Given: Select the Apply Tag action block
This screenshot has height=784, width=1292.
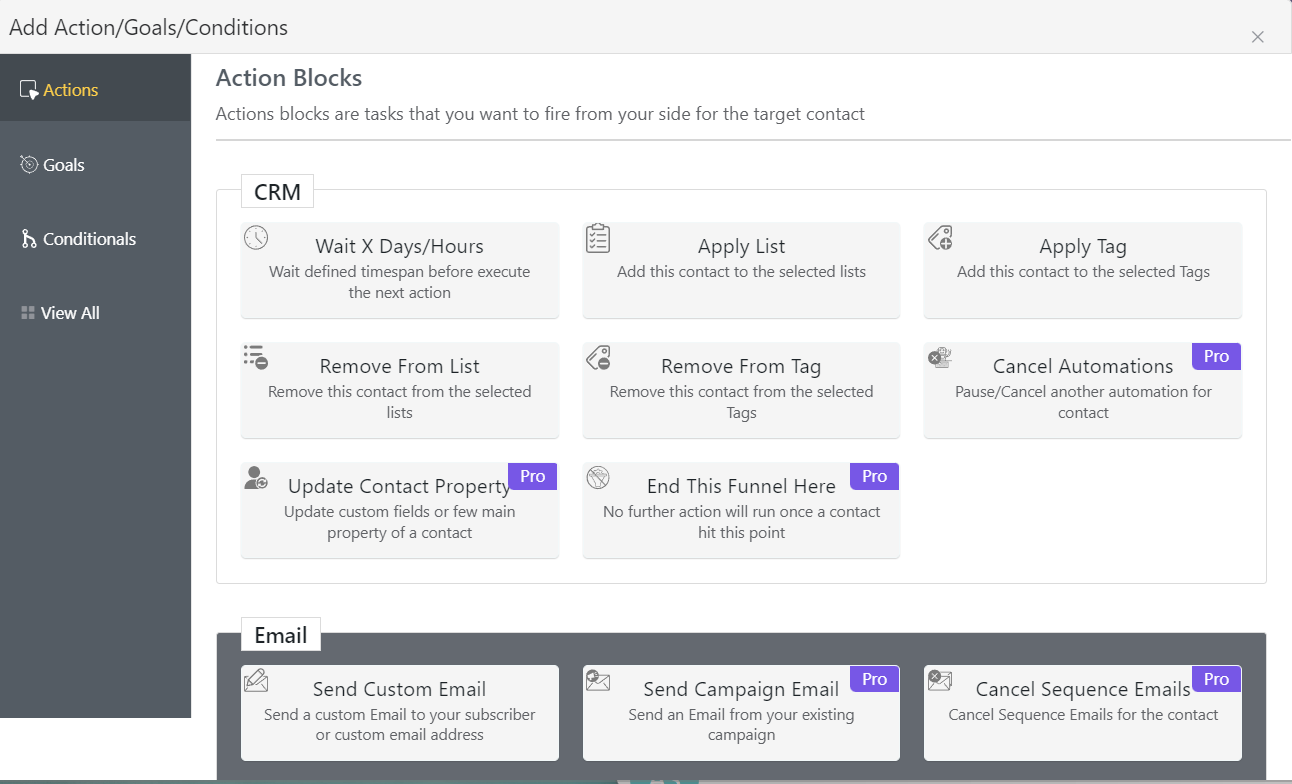Looking at the screenshot, I should [x=1083, y=270].
